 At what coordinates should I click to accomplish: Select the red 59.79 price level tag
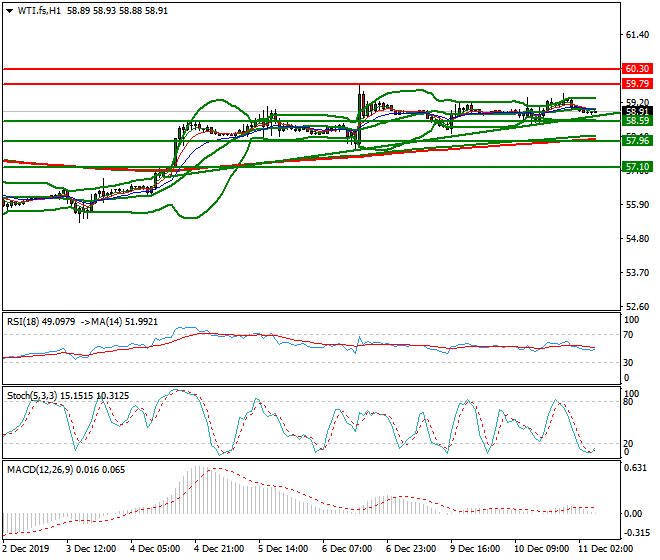pyautogui.click(x=637, y=84)
